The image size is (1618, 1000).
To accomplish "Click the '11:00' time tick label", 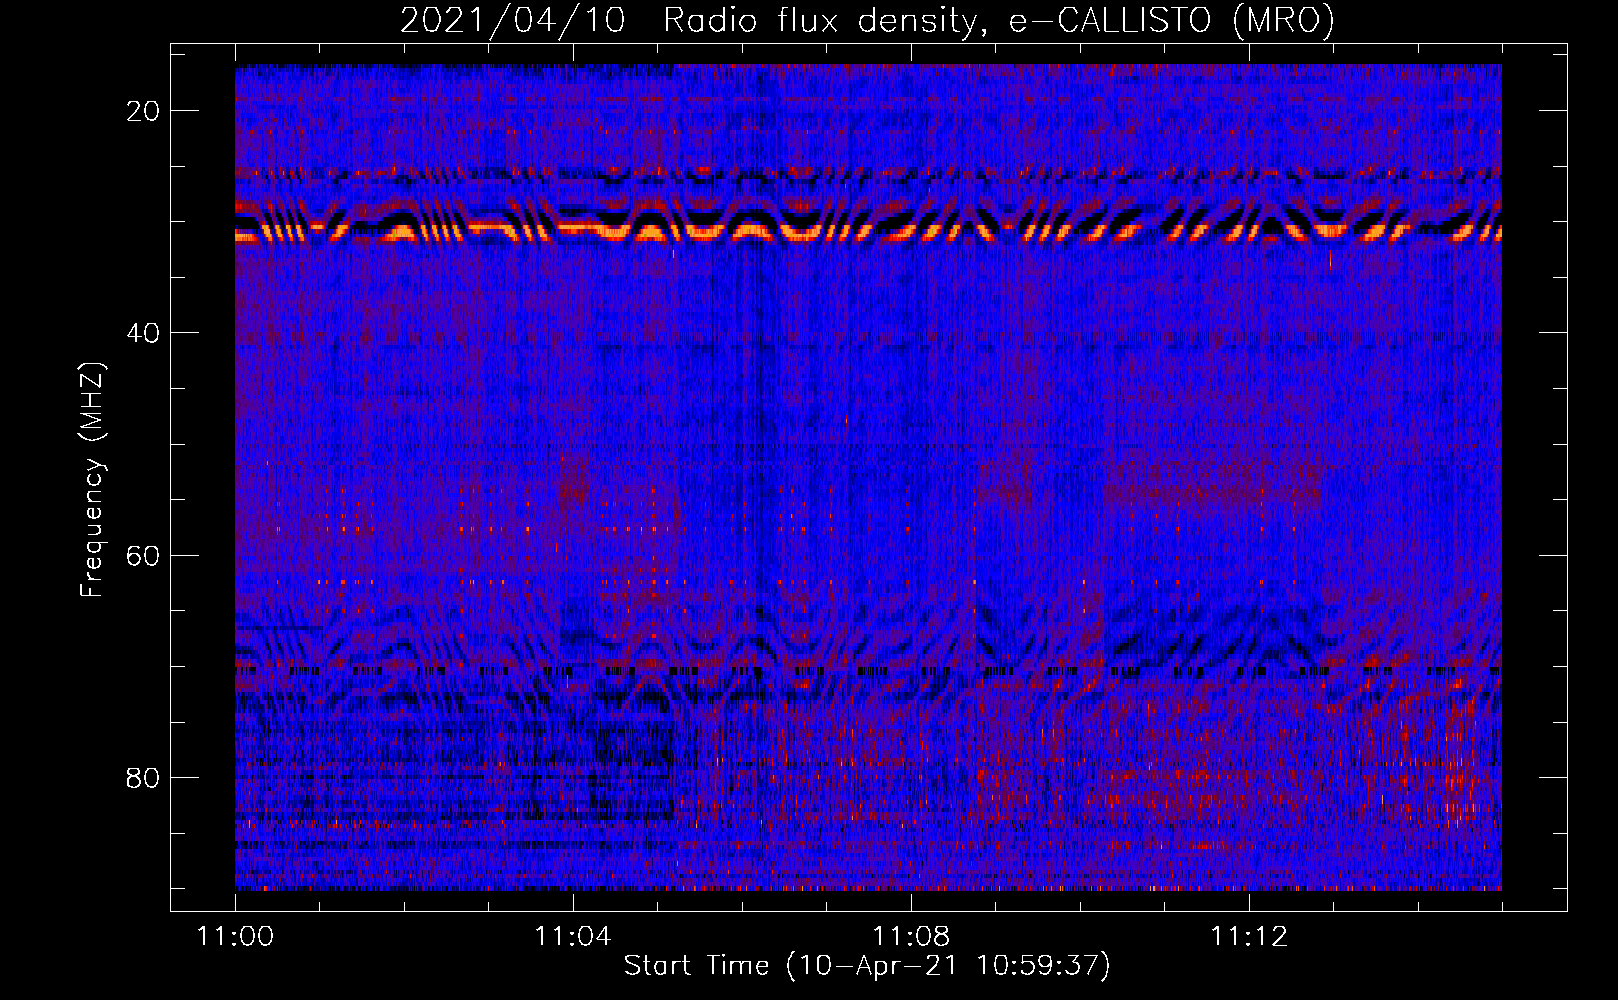I will [235, 936].
